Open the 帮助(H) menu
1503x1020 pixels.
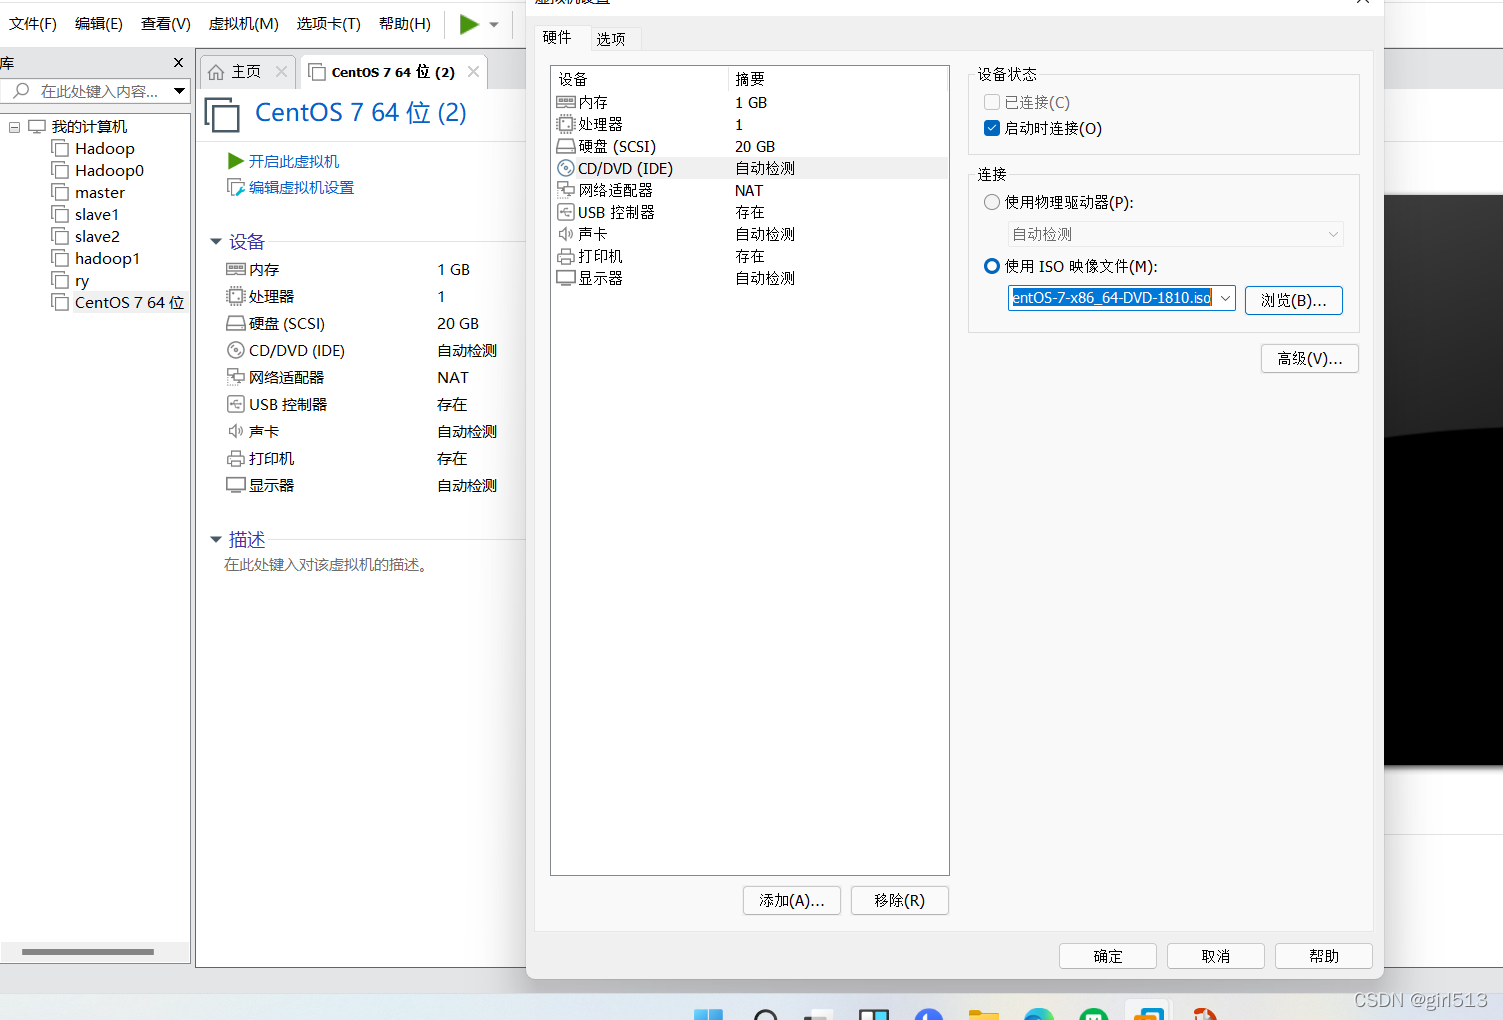(405, 24)
